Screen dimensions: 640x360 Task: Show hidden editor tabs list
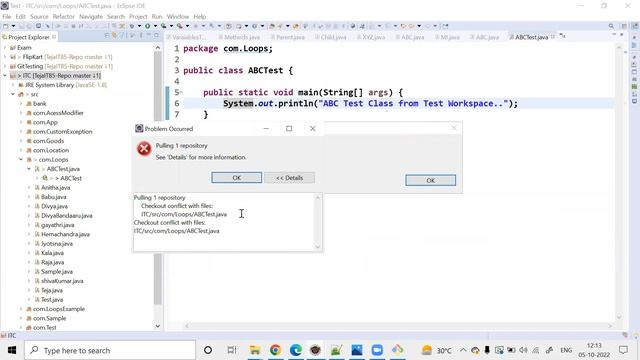coord(562,36)
